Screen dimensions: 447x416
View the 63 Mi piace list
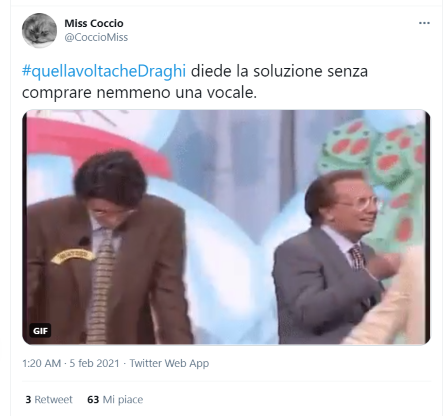pyautogui.click(x=115, y=399)
